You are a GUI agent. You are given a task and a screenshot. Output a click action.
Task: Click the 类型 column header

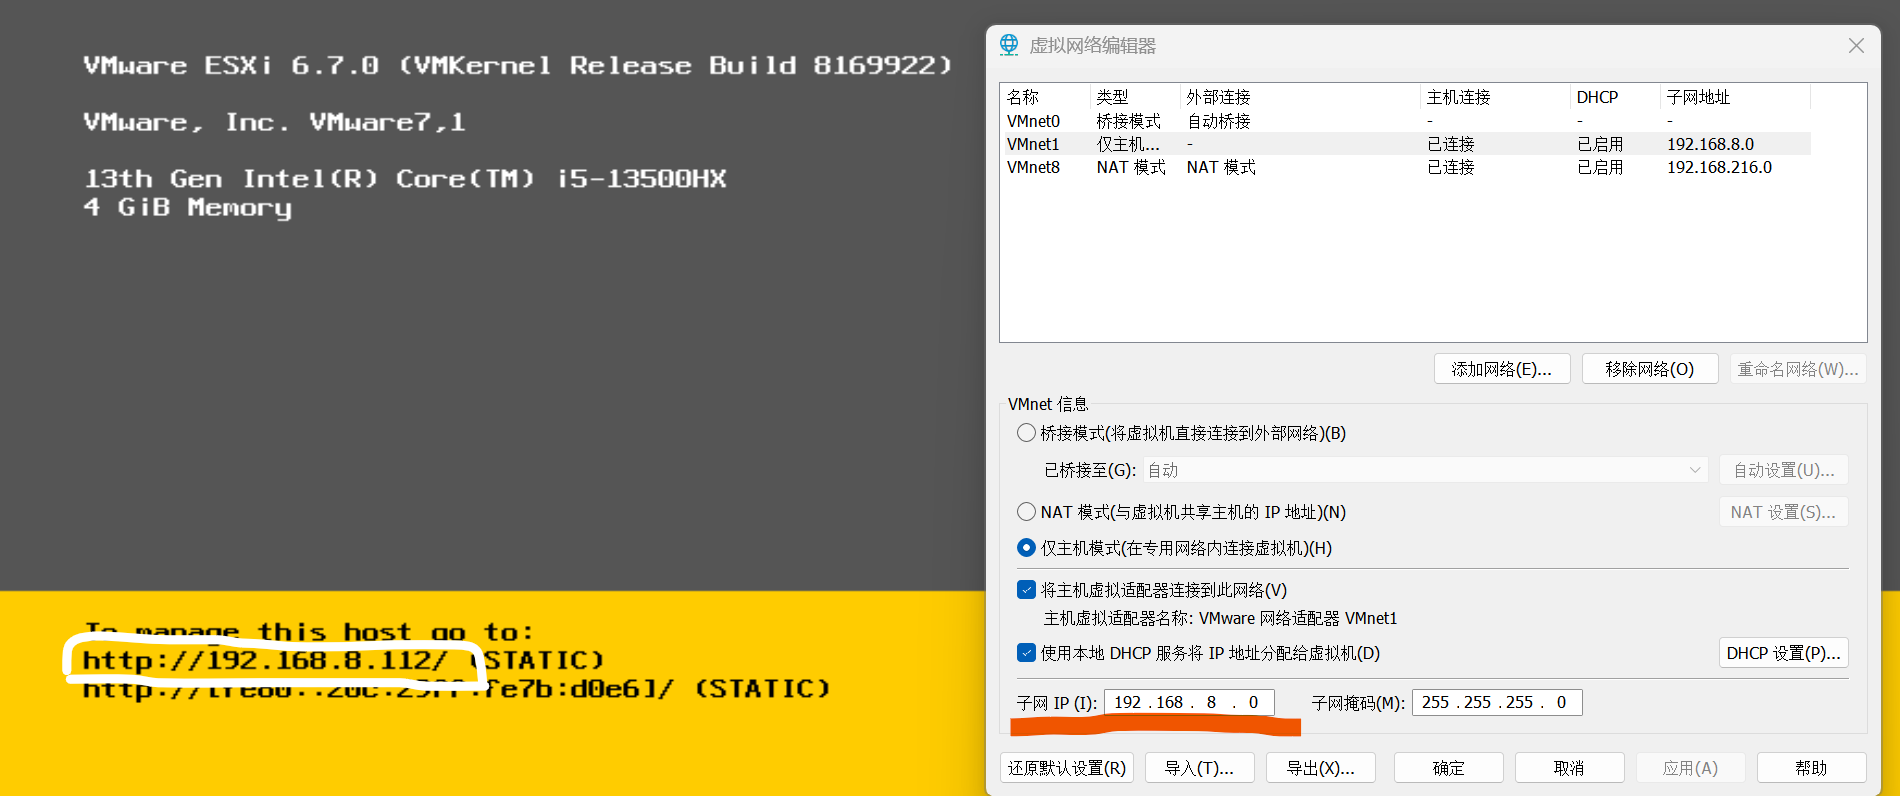click(x=1135, y=97)
